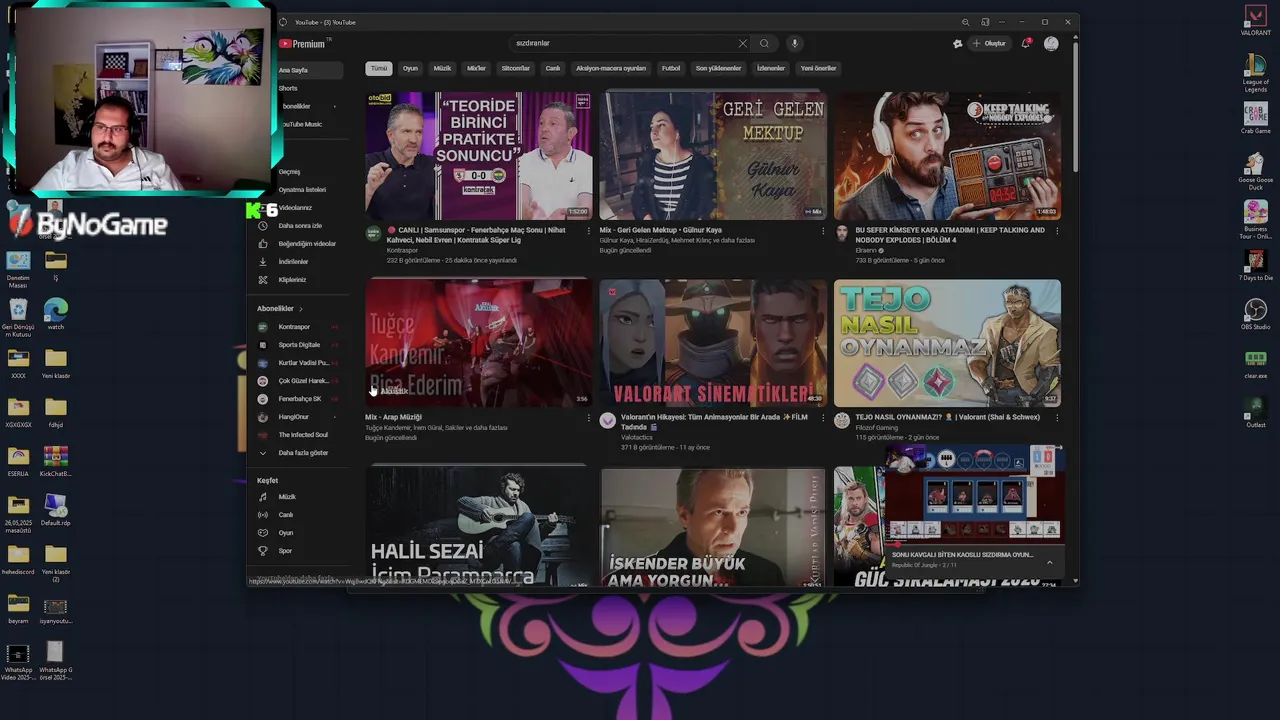Open the Teoride Birinci Pratikte Sonuncu thumbnail

click(478, 156)
